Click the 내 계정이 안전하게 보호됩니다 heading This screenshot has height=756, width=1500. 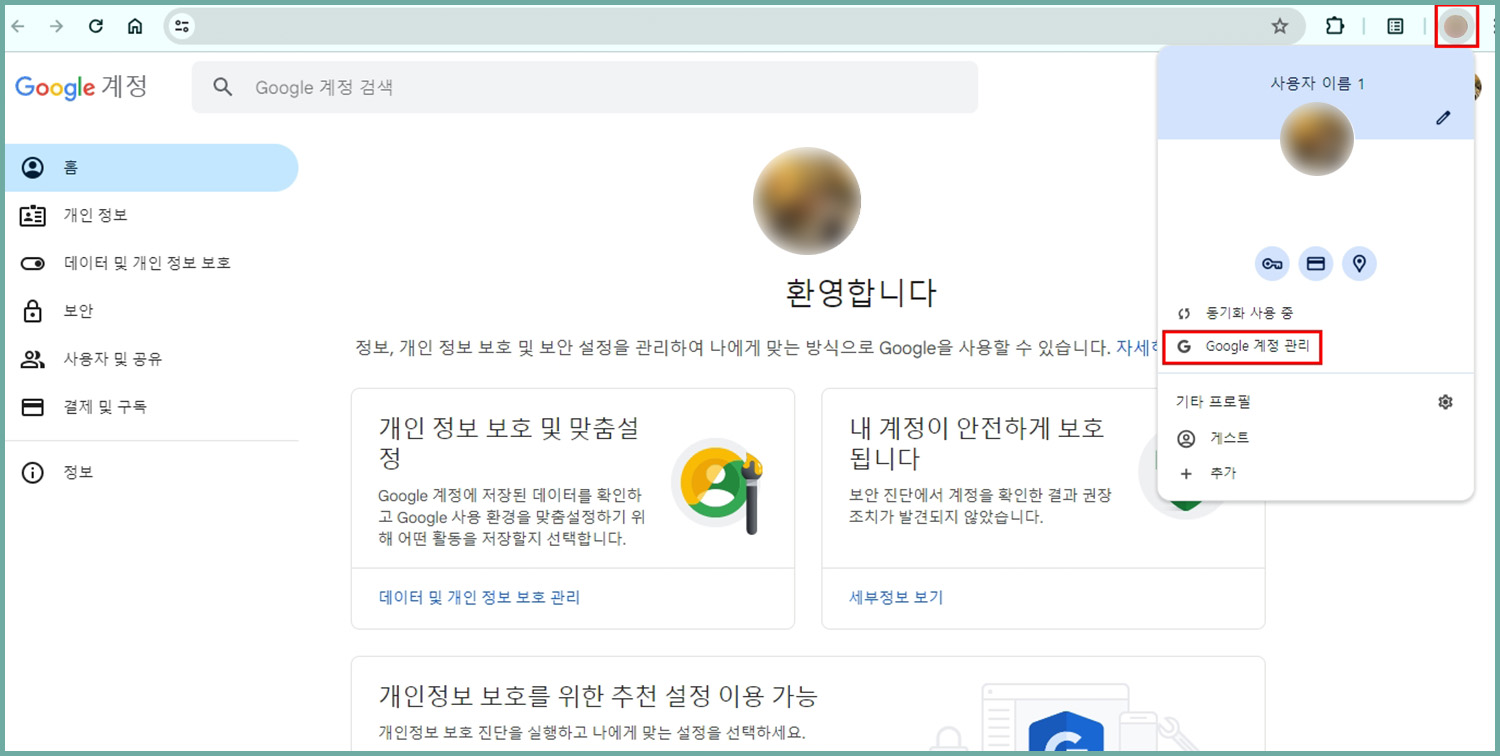click(x=977, y=443)
